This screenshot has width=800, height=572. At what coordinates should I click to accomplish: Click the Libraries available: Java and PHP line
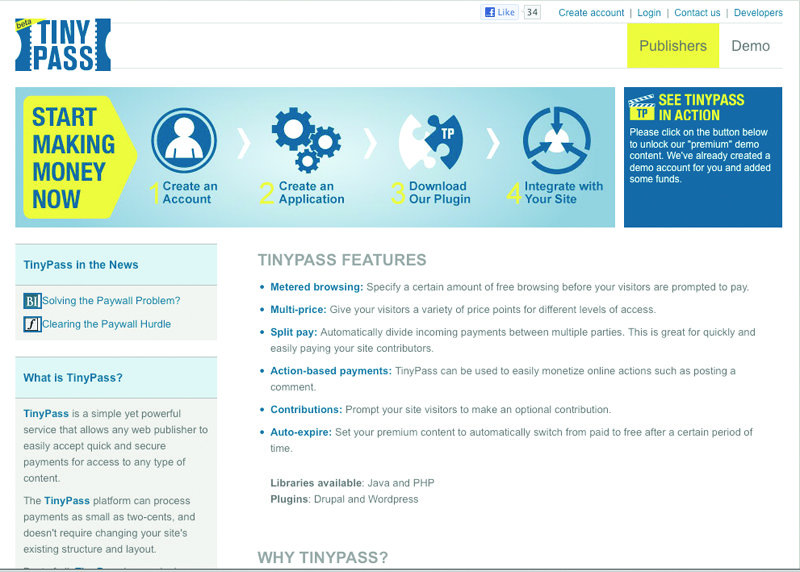[352, 483]
